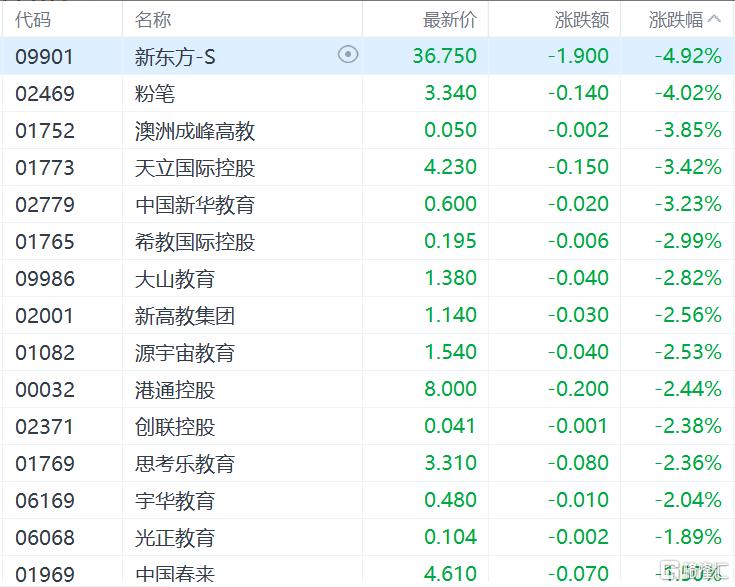Screen dimensions: 735x587
Task: Click percentage -2.53%
Action: 688,352
